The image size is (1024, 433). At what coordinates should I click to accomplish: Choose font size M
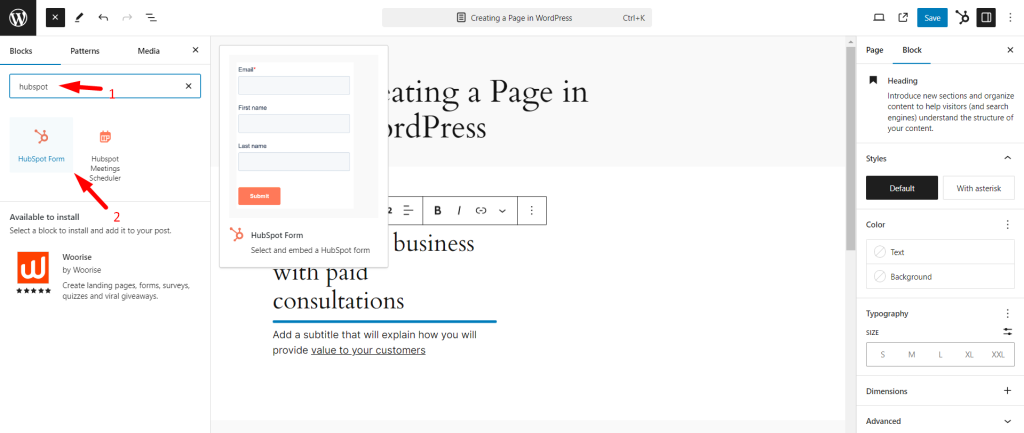[912, 355]
